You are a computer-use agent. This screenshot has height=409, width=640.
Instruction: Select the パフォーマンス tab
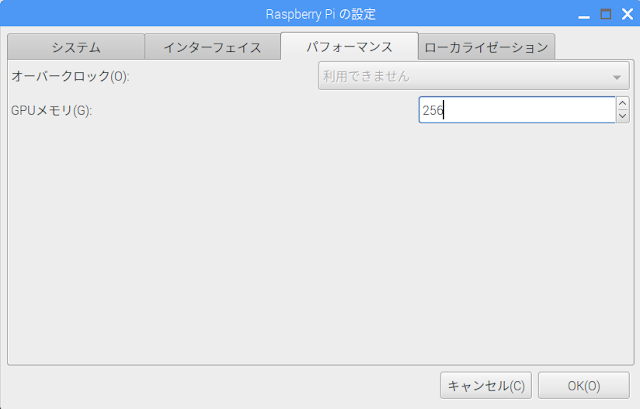tap(349, 46)
